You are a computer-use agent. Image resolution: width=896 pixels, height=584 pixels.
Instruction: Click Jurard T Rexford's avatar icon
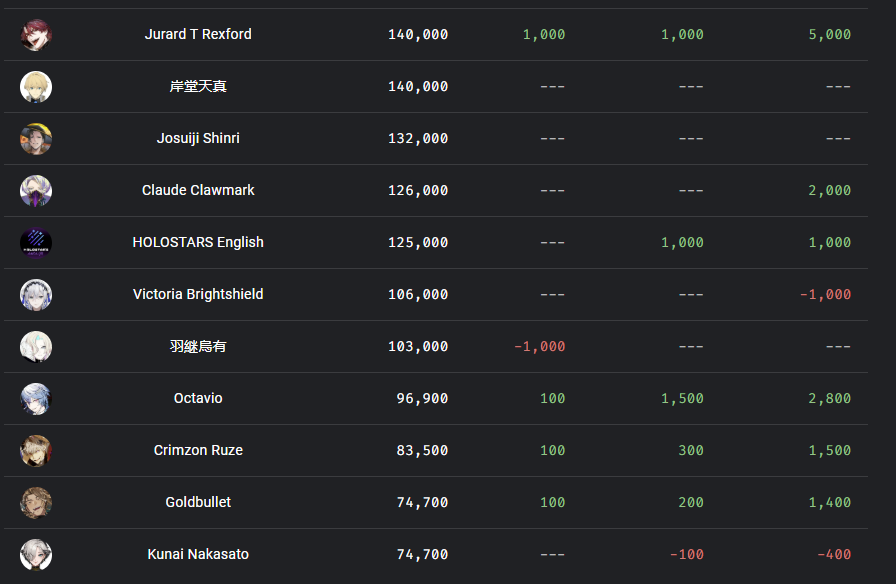click(36, 35)
